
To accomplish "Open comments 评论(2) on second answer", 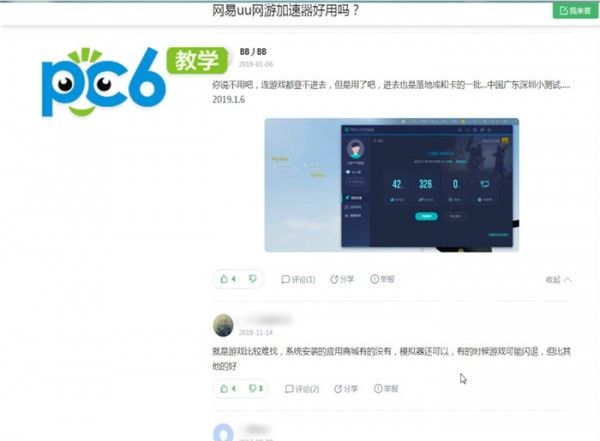I will tap(302, 389).
